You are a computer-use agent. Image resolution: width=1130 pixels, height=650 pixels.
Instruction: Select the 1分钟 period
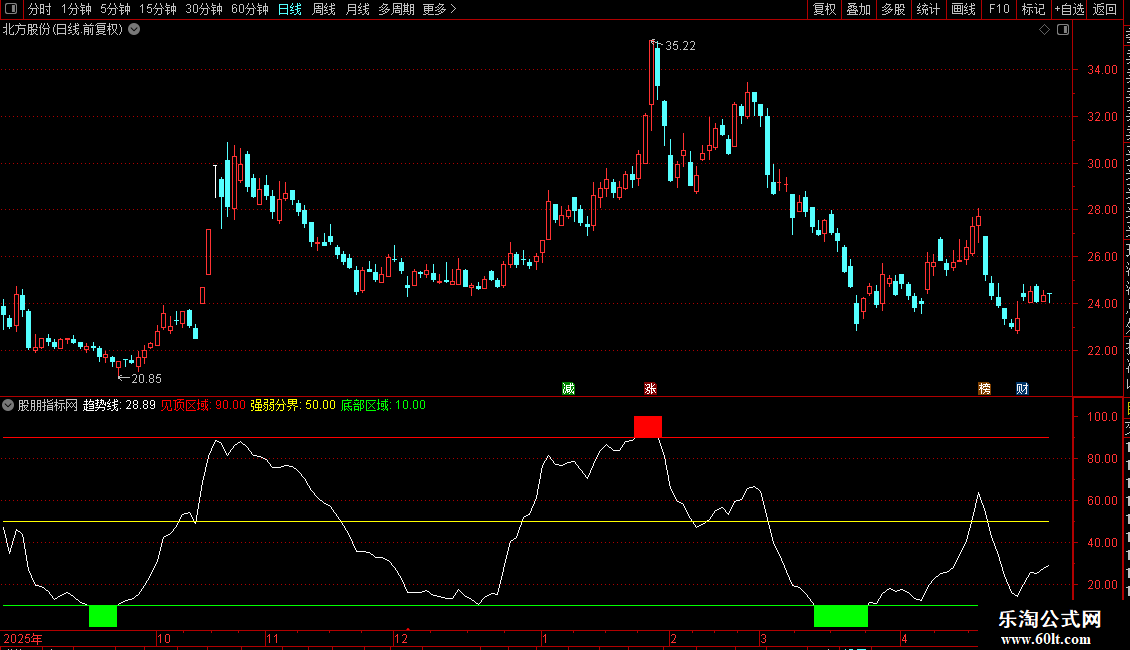(76, 9)
